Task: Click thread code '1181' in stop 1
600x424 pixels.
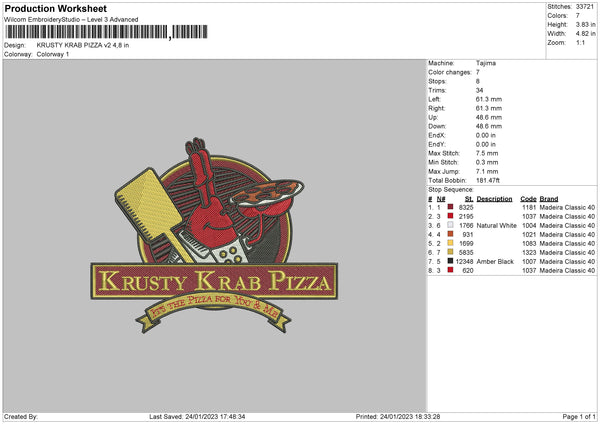Action: click(529, 207)
